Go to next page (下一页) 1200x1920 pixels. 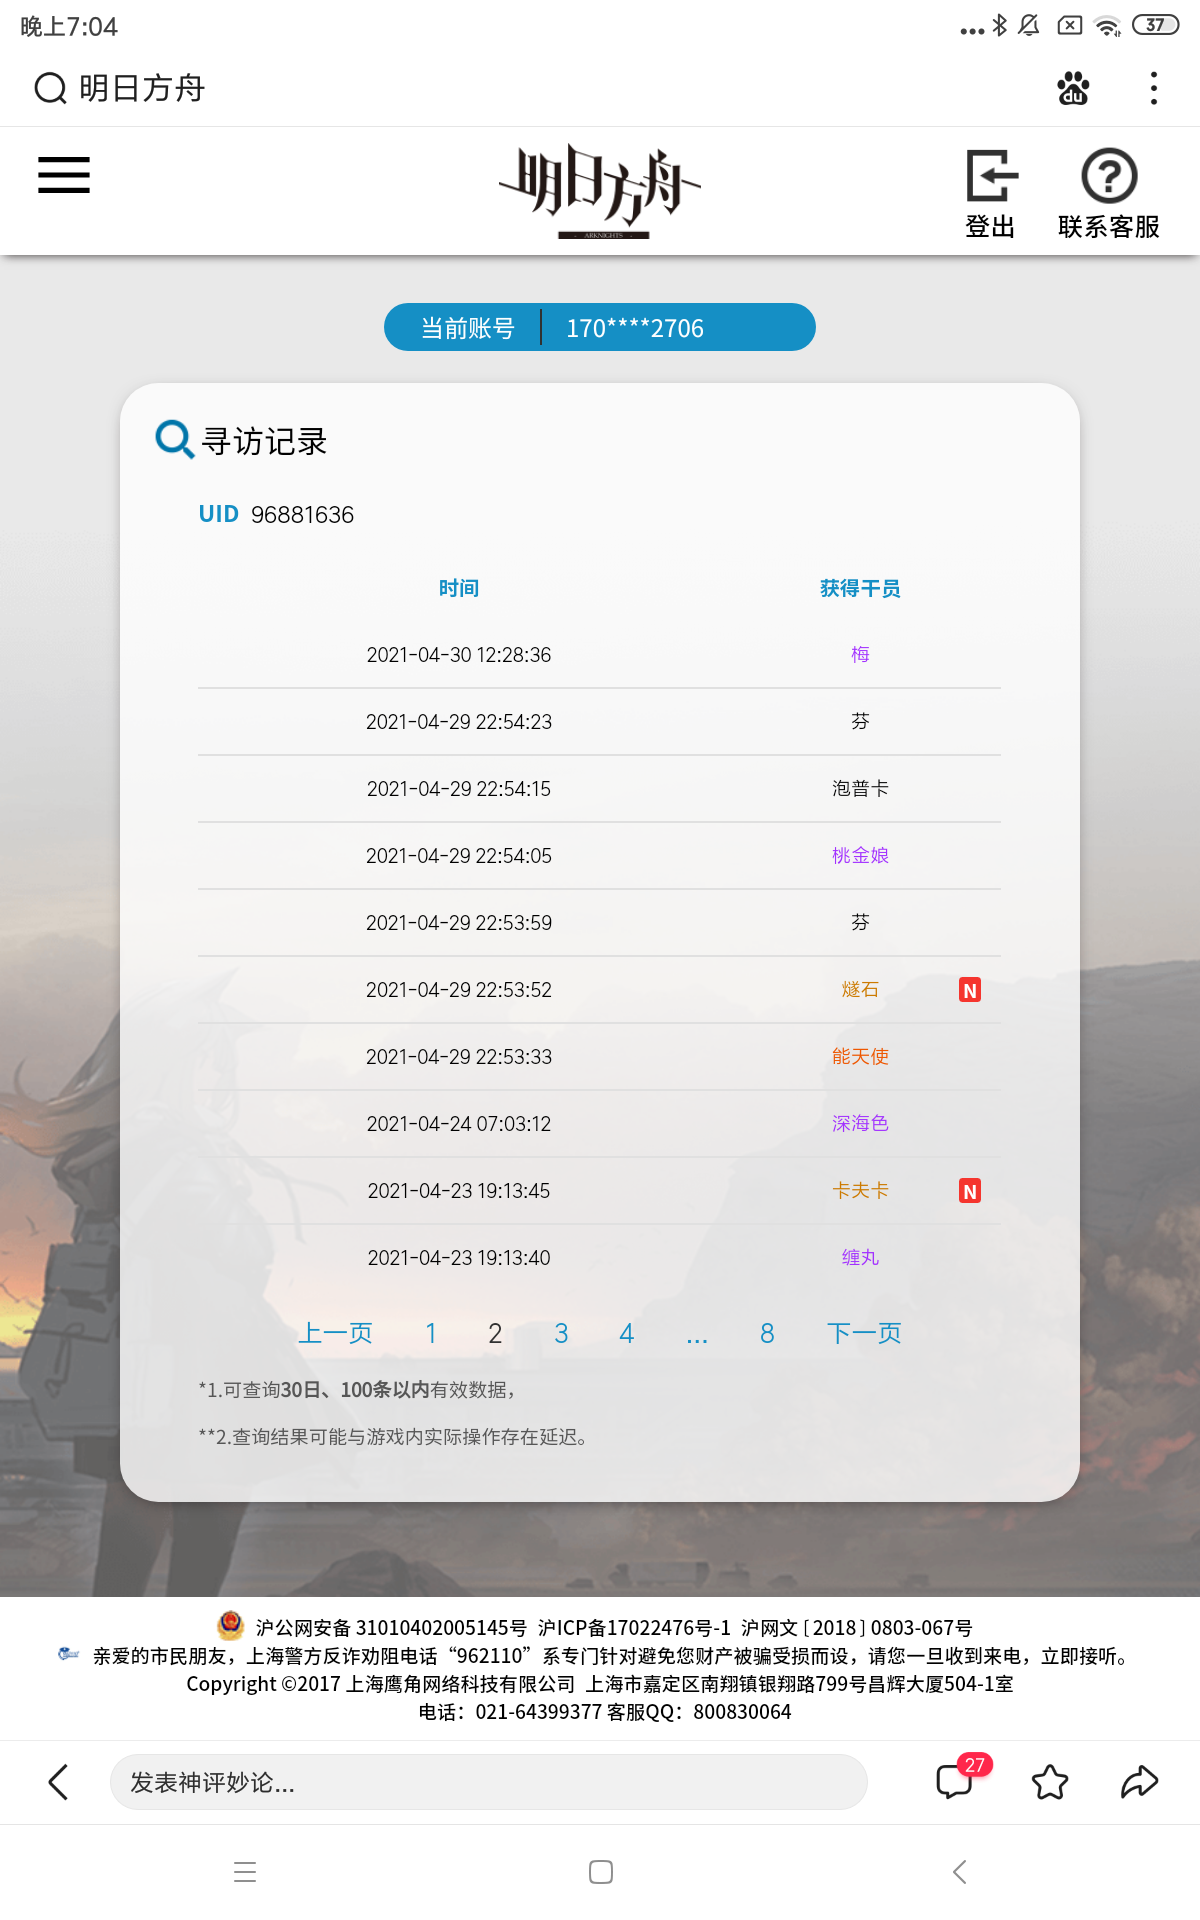coord(864,1333)
